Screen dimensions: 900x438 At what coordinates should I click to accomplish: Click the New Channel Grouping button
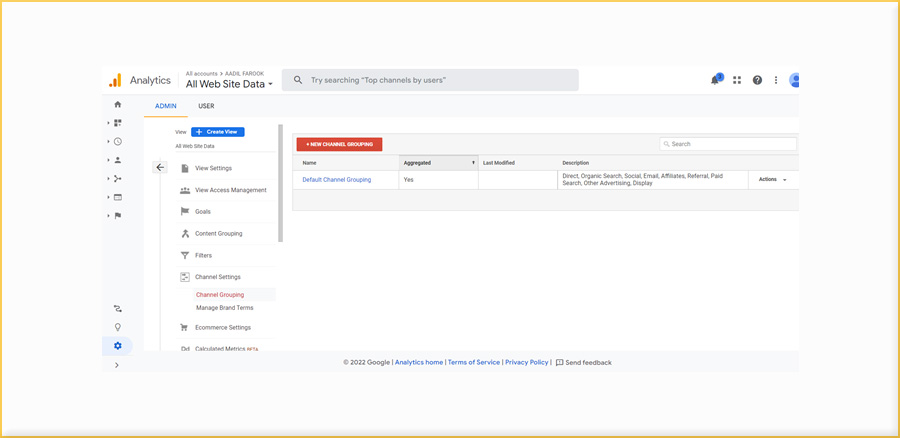(339, 144)
